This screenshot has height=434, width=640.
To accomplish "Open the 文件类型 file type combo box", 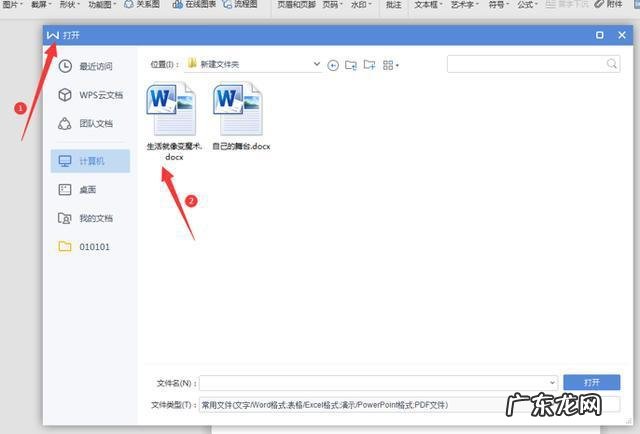I will click(410, 405).
